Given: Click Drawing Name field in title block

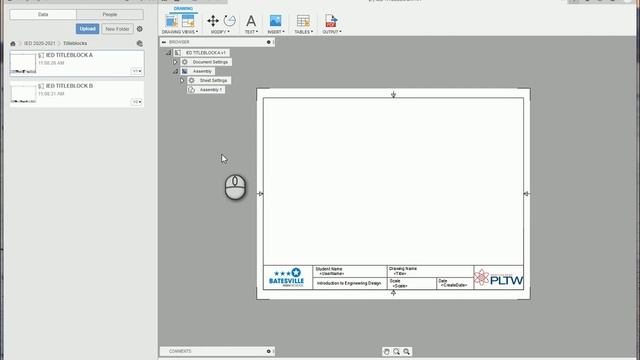Looking at the screenshot, I should pos(430,271).
